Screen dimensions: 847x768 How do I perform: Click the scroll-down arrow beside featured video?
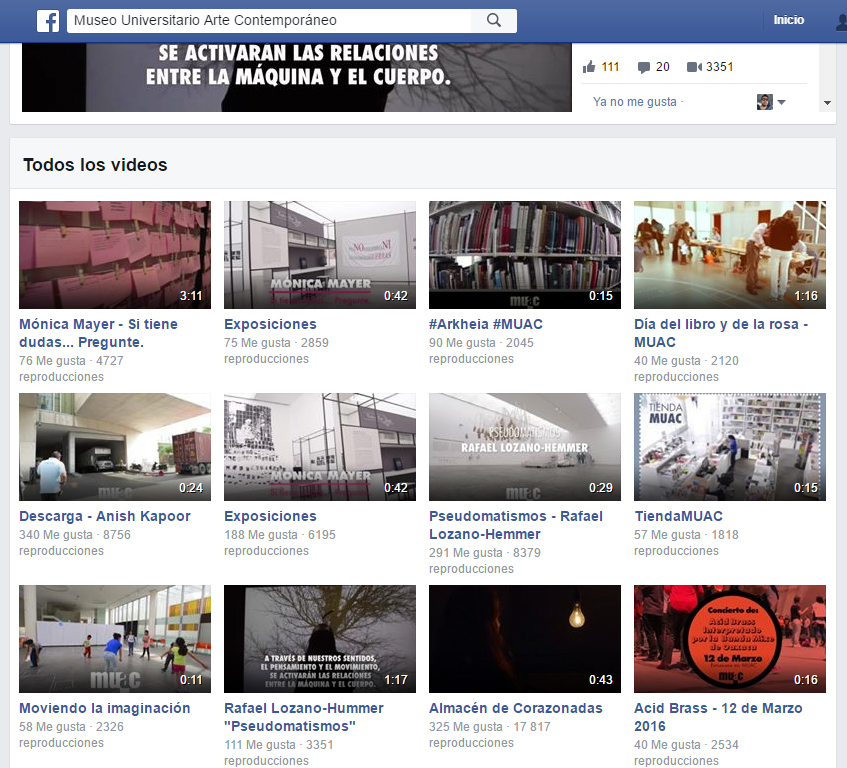[x=827, y=103]
